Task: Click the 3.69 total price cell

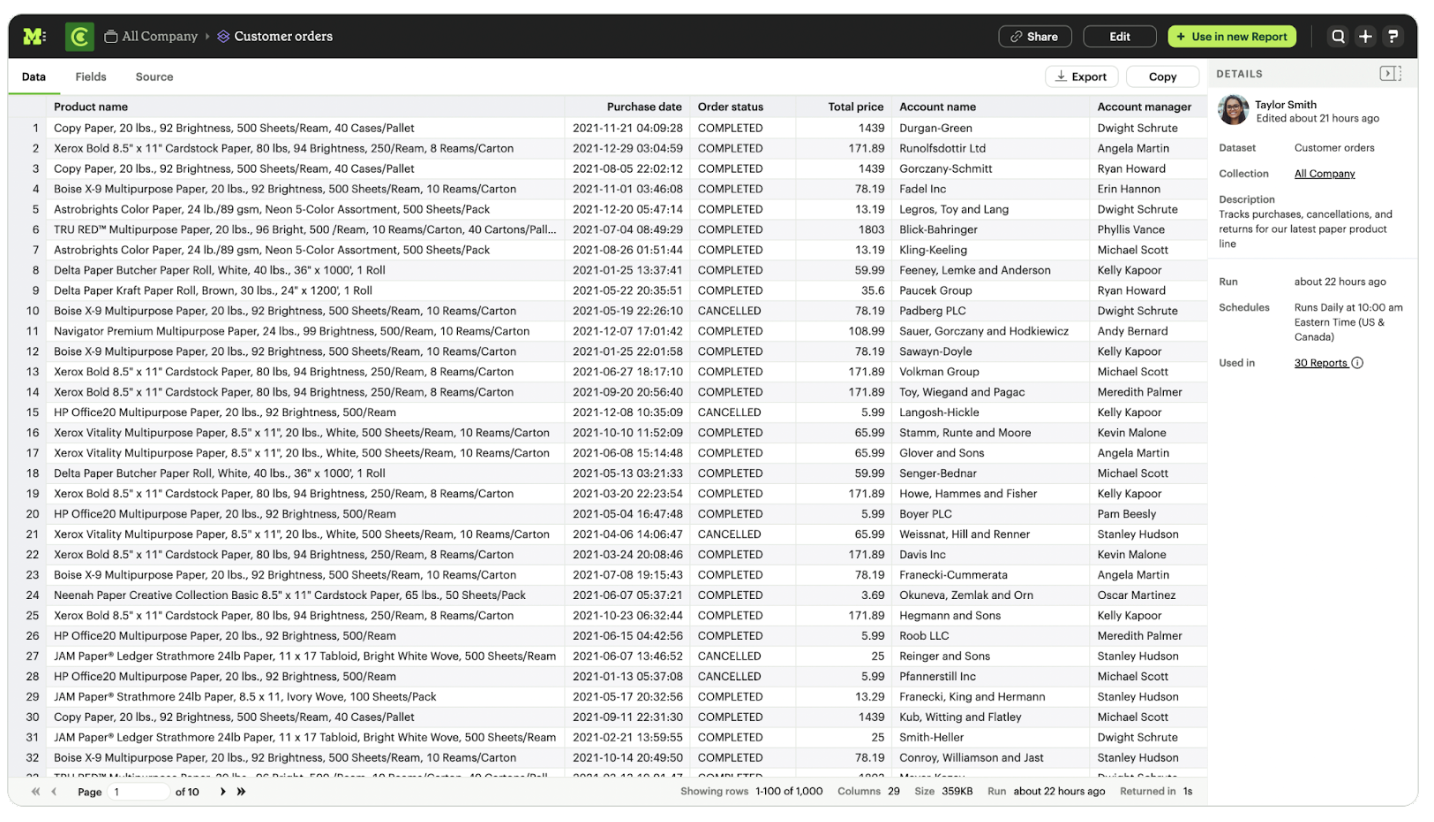Action: tap(843, 595)
